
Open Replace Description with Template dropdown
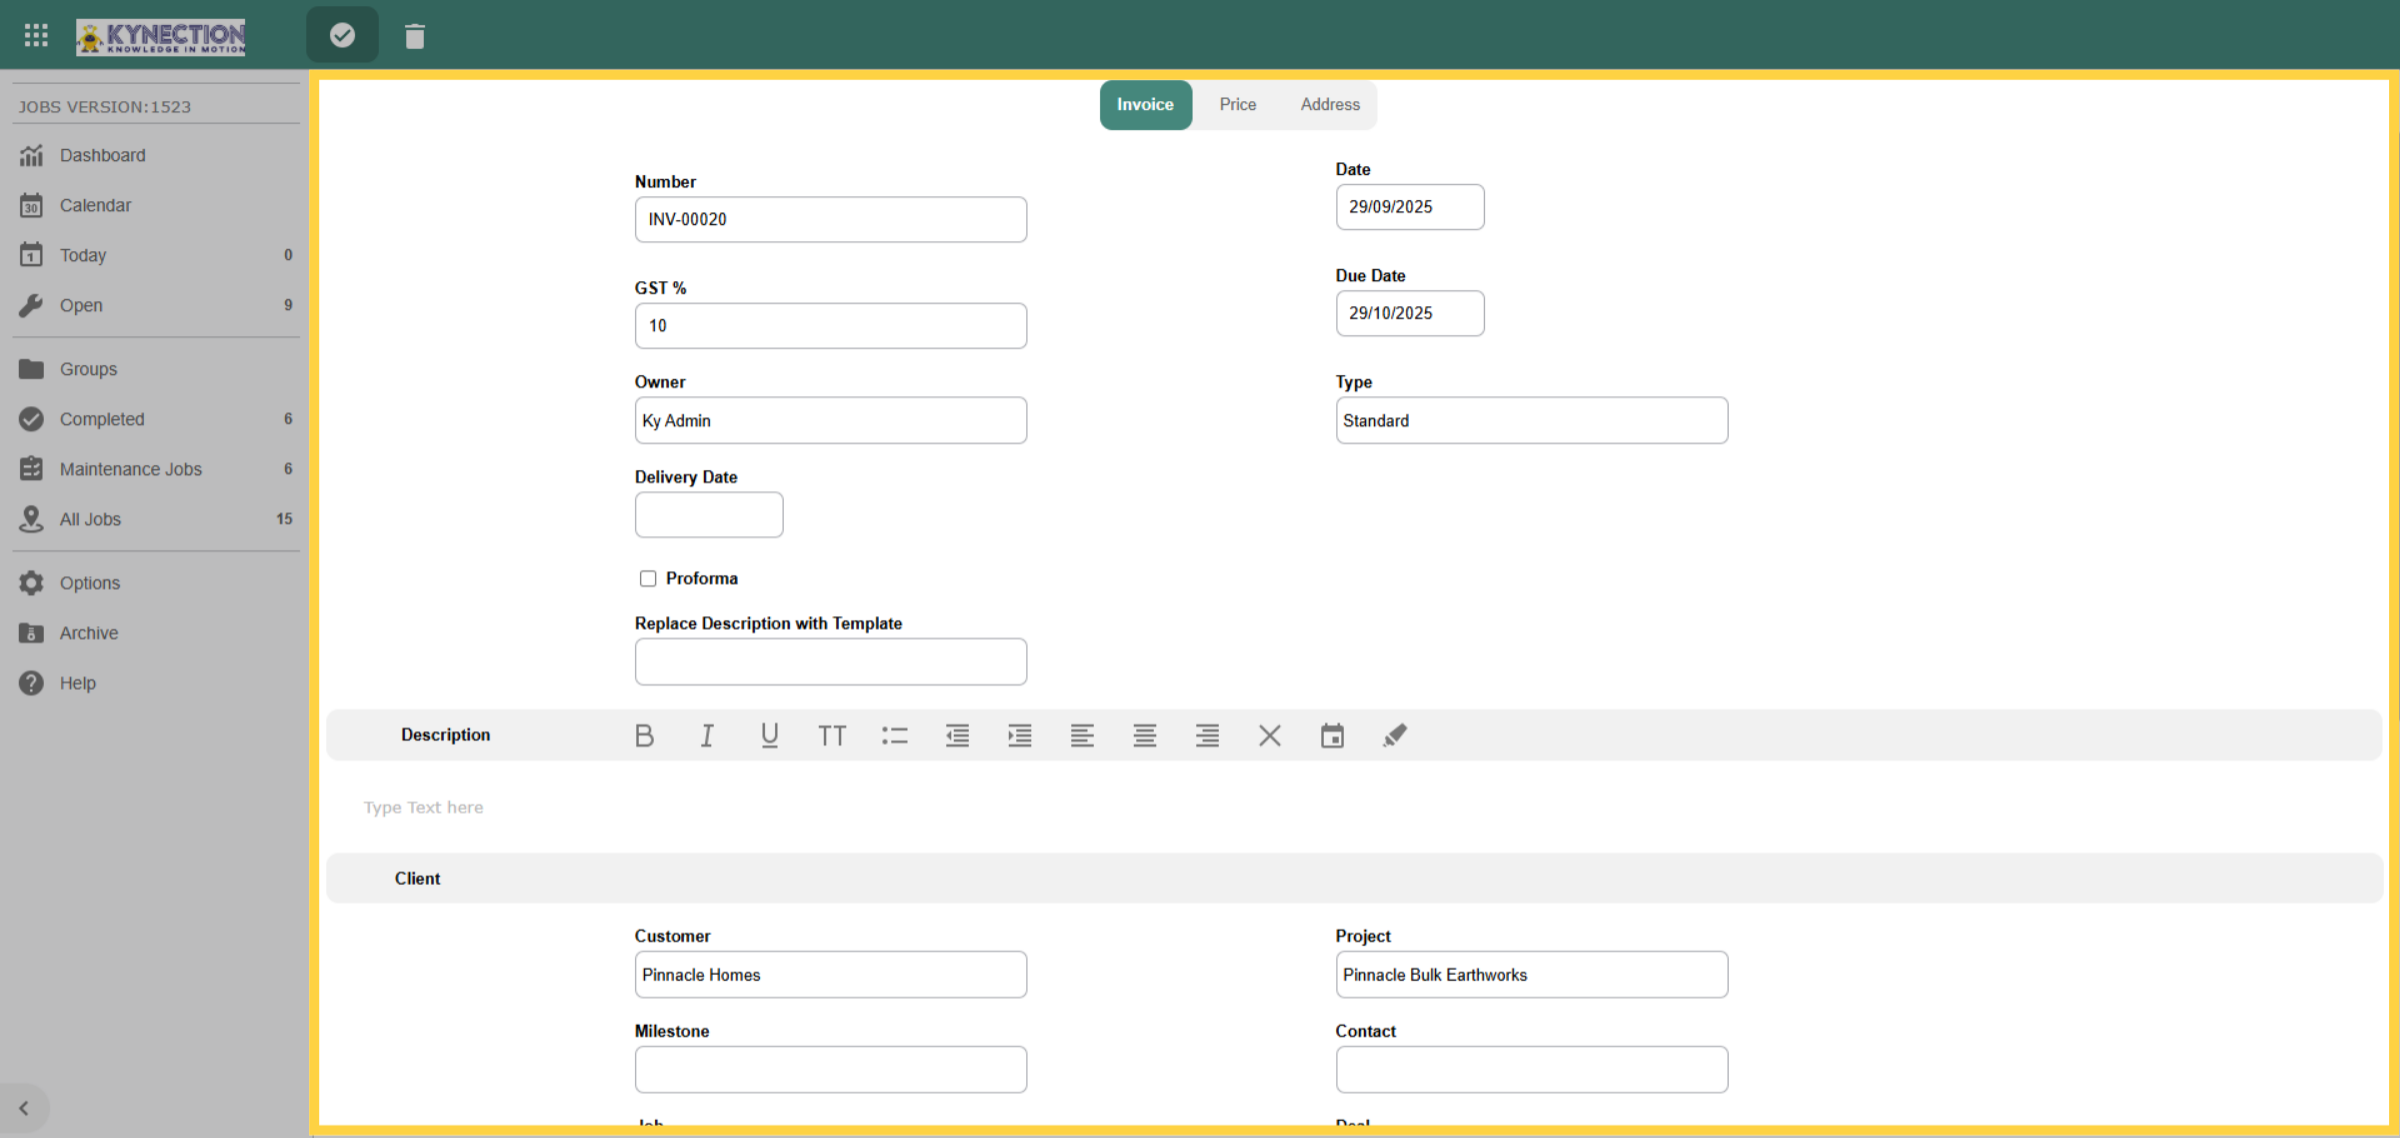pos(830,662)
